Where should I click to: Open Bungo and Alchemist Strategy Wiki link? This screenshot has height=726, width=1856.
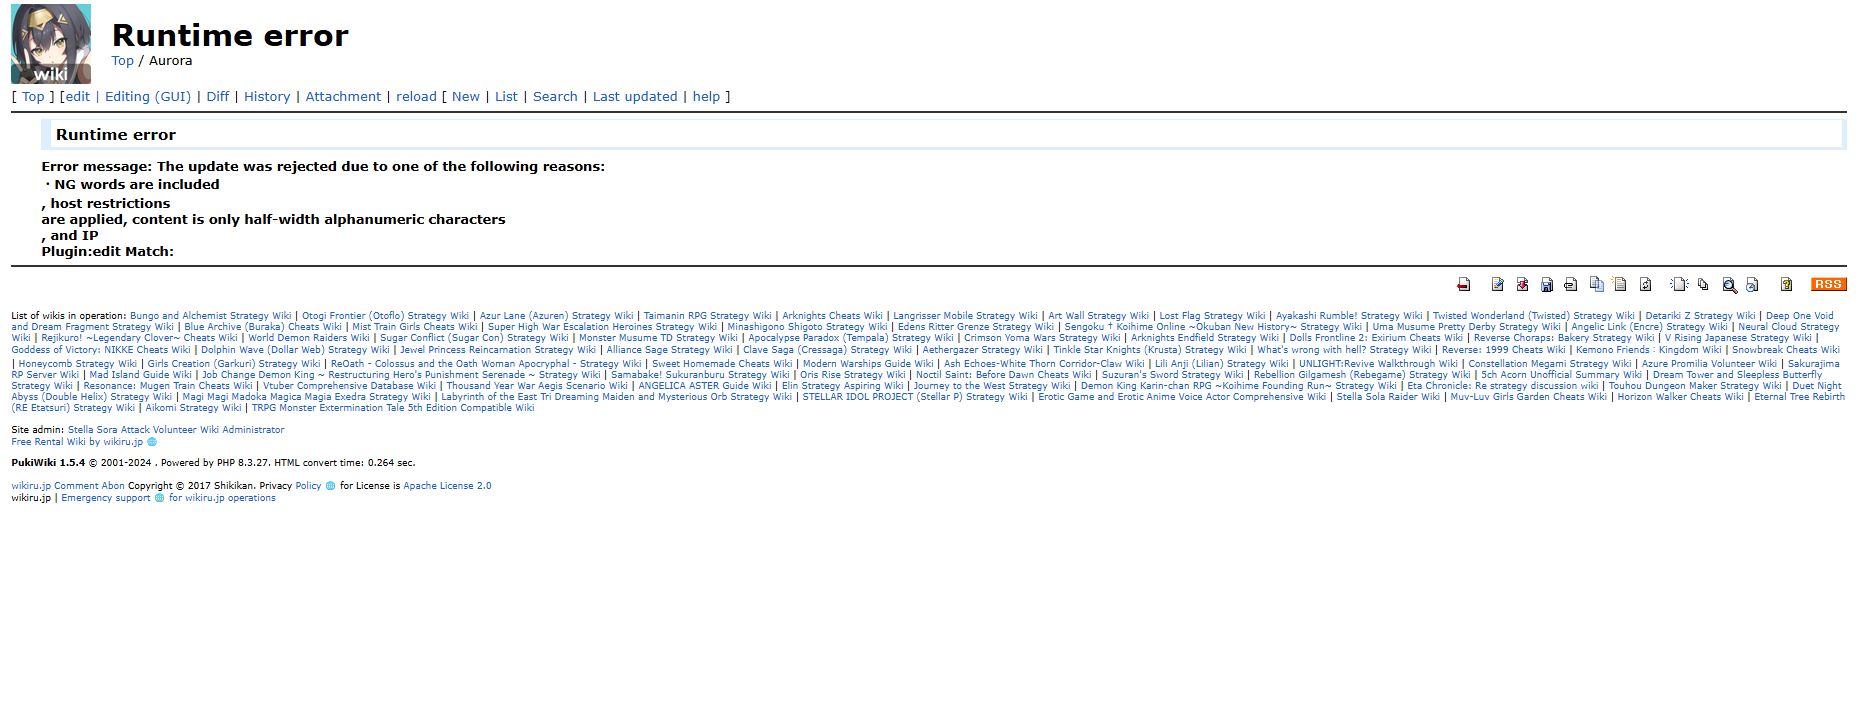[x=211, y=316]
